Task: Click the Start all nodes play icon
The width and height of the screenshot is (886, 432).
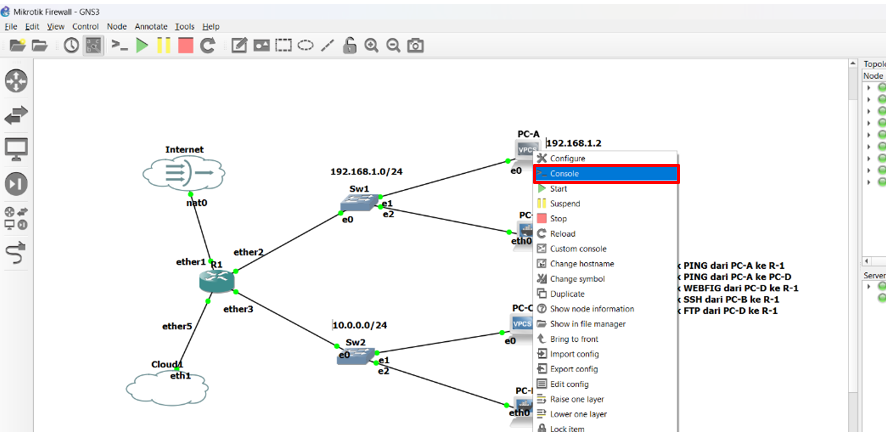Action: pos(142,45)
